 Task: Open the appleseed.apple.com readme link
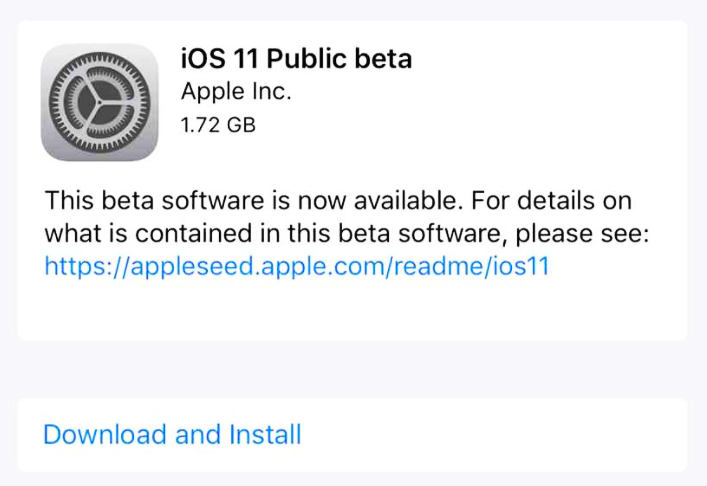click(x=297, y=266)
